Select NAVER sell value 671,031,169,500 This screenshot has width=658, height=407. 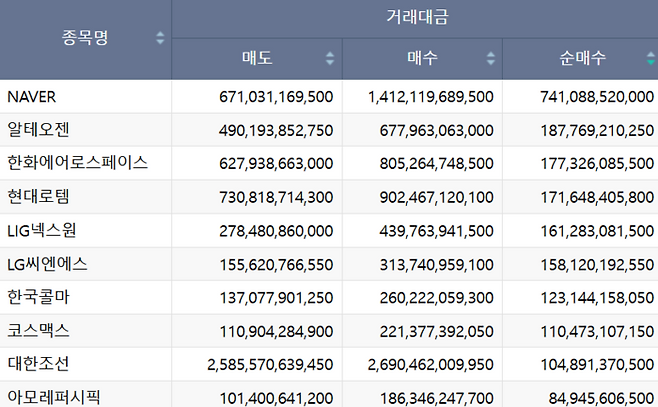[x=276, y=97]
